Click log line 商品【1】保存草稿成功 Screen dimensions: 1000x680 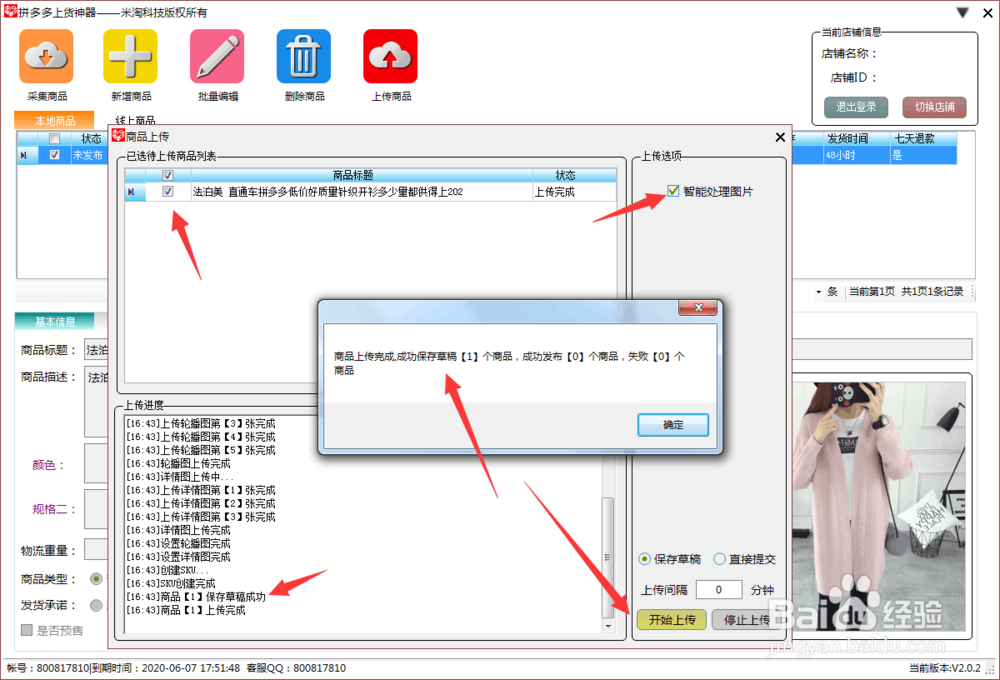click(196, 597)
